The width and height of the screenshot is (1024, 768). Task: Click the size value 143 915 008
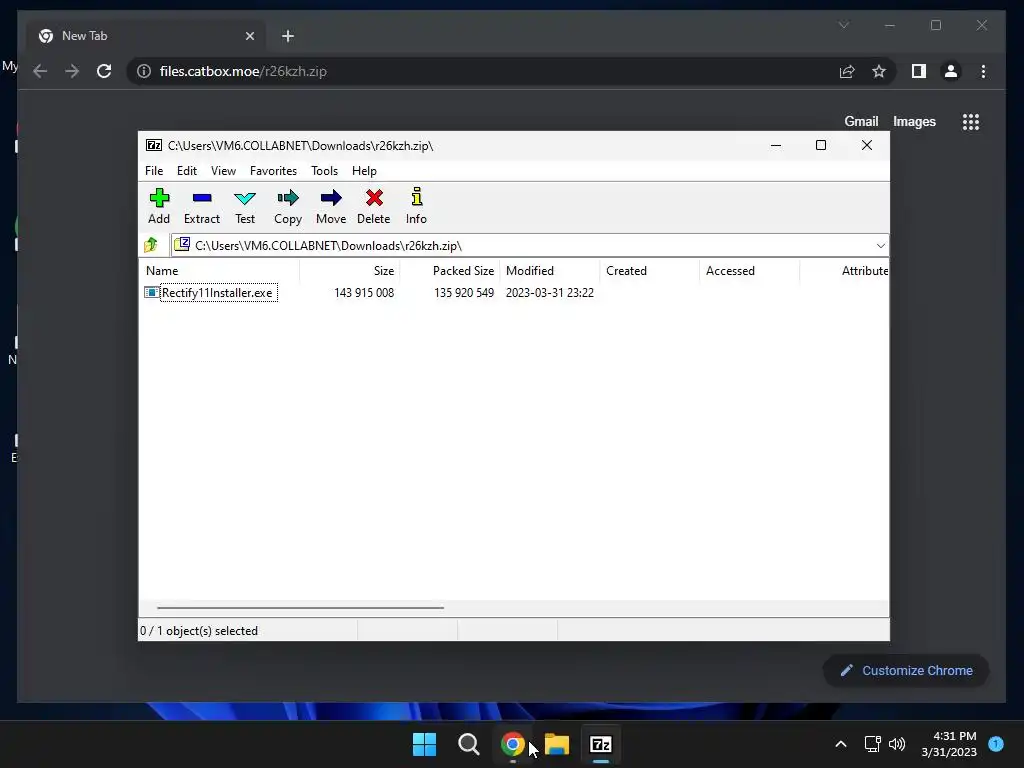click(364, 293)
